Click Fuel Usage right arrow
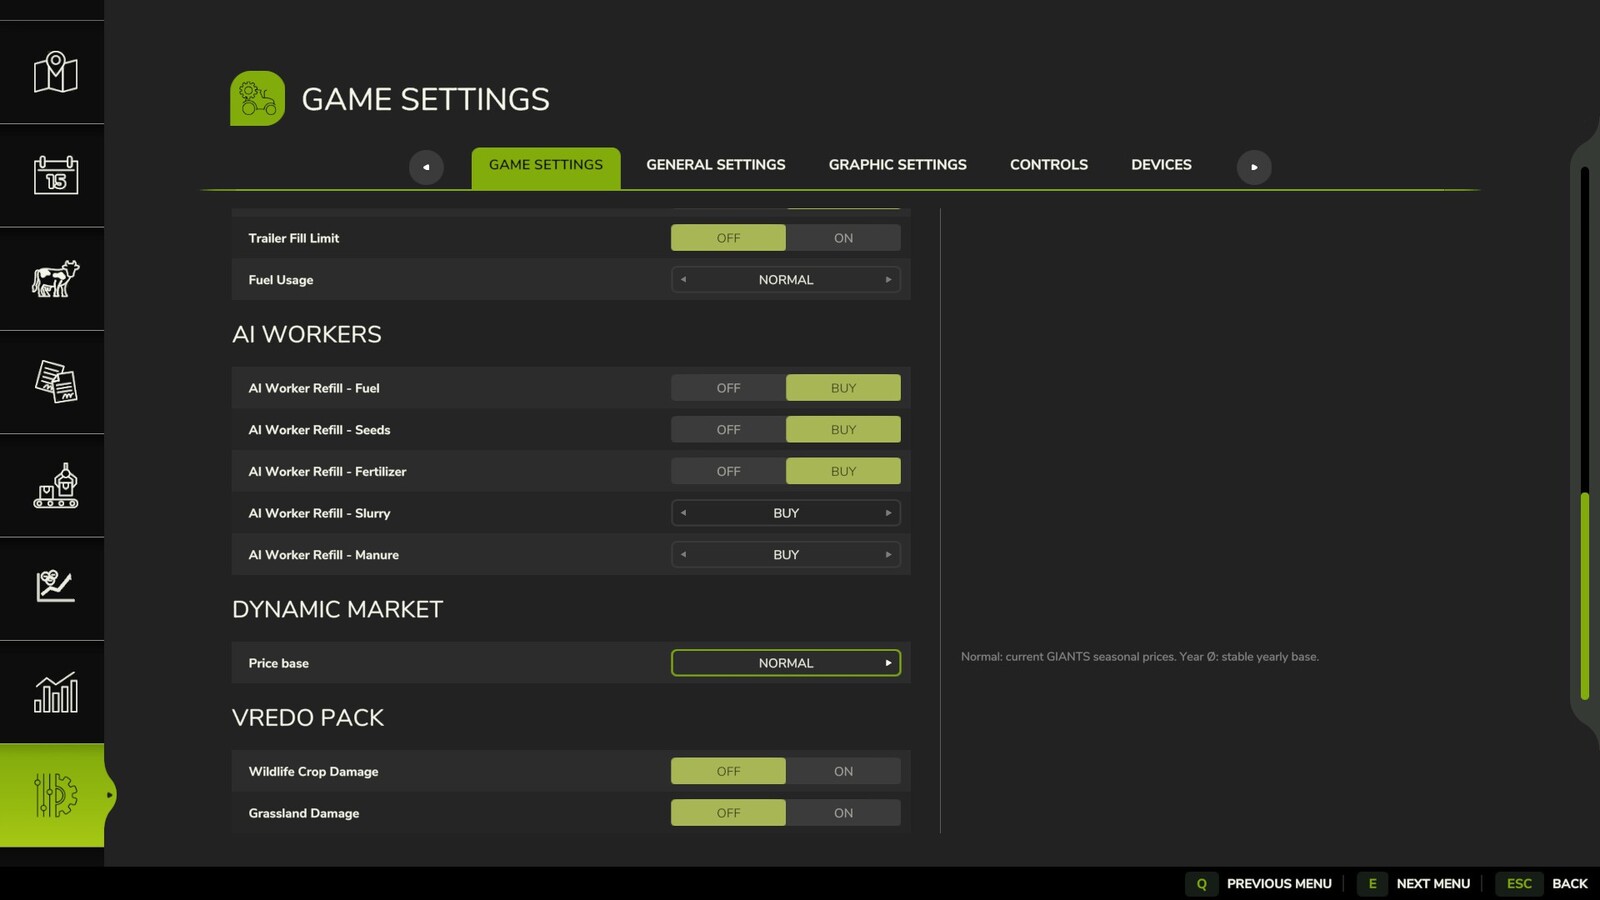 888,280
